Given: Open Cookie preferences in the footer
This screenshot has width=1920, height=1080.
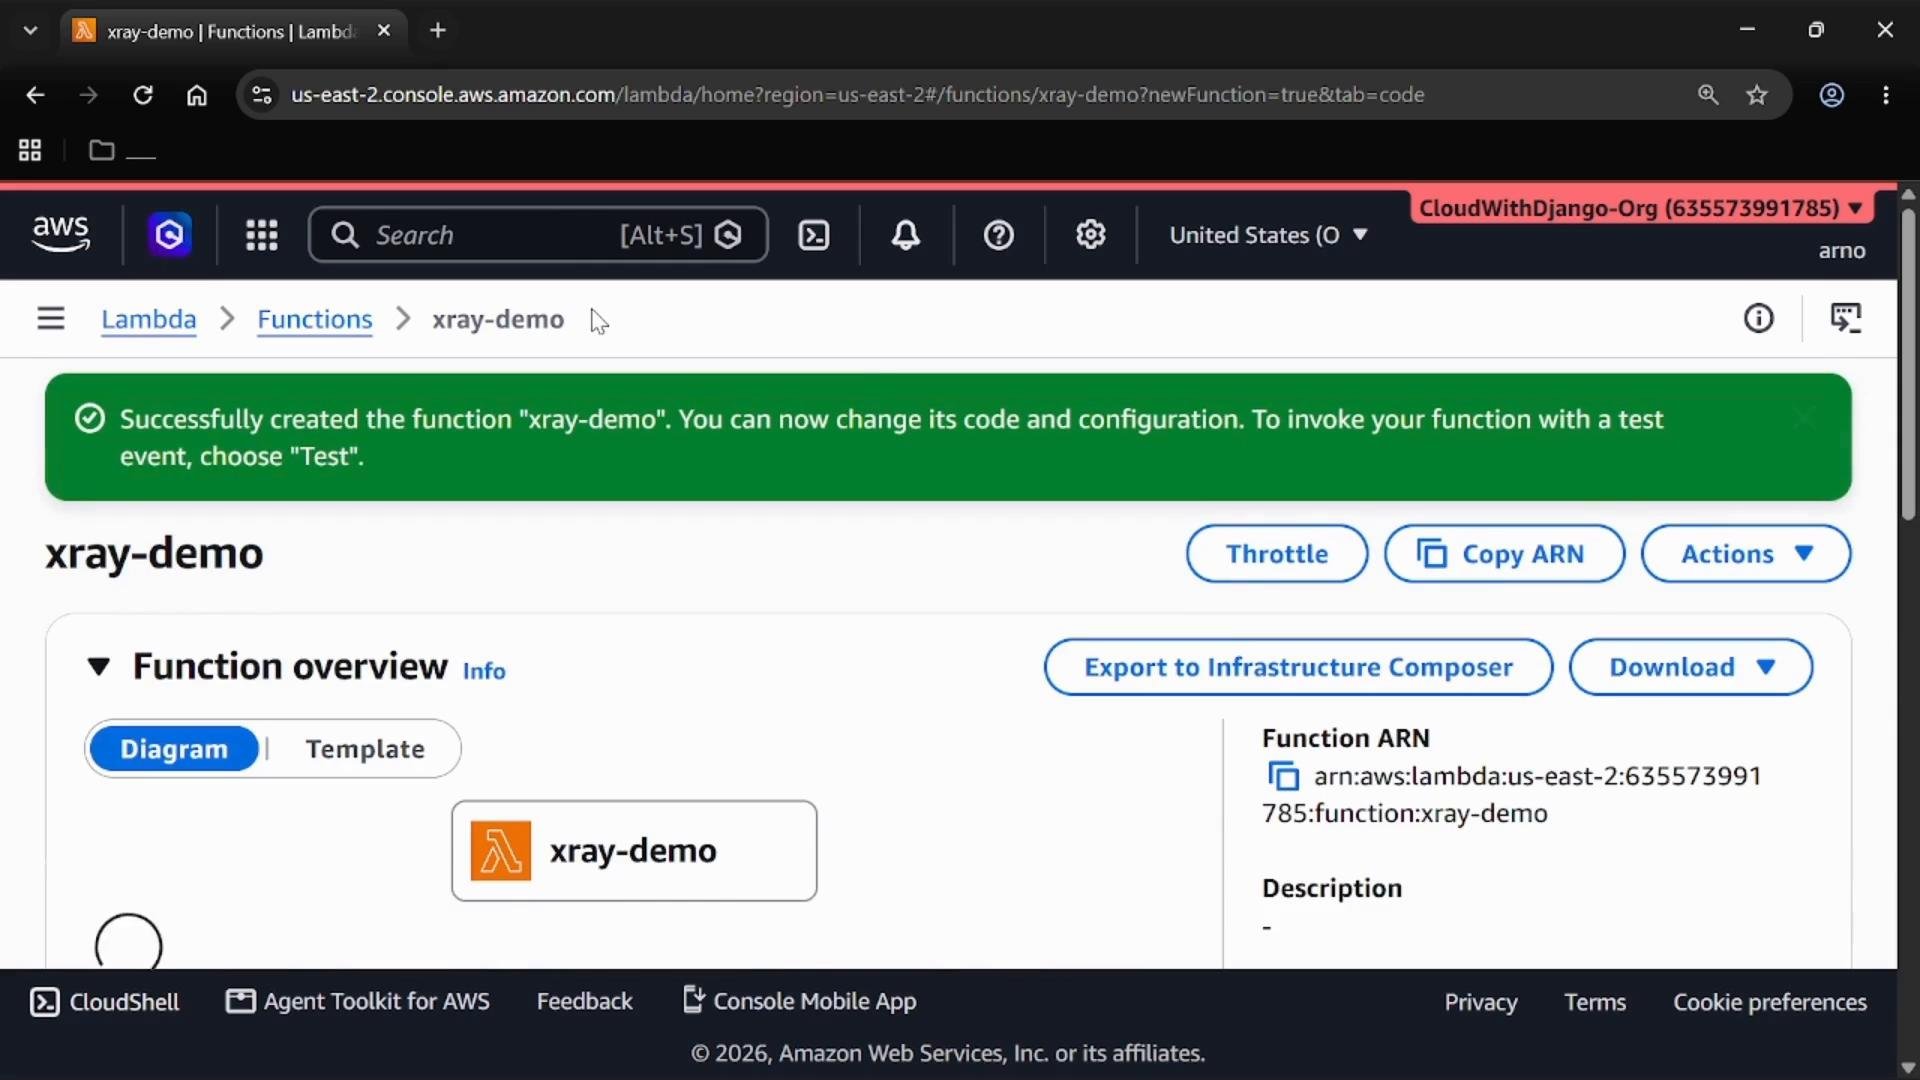Looking at the screenshot, I should (1770, 1002).
